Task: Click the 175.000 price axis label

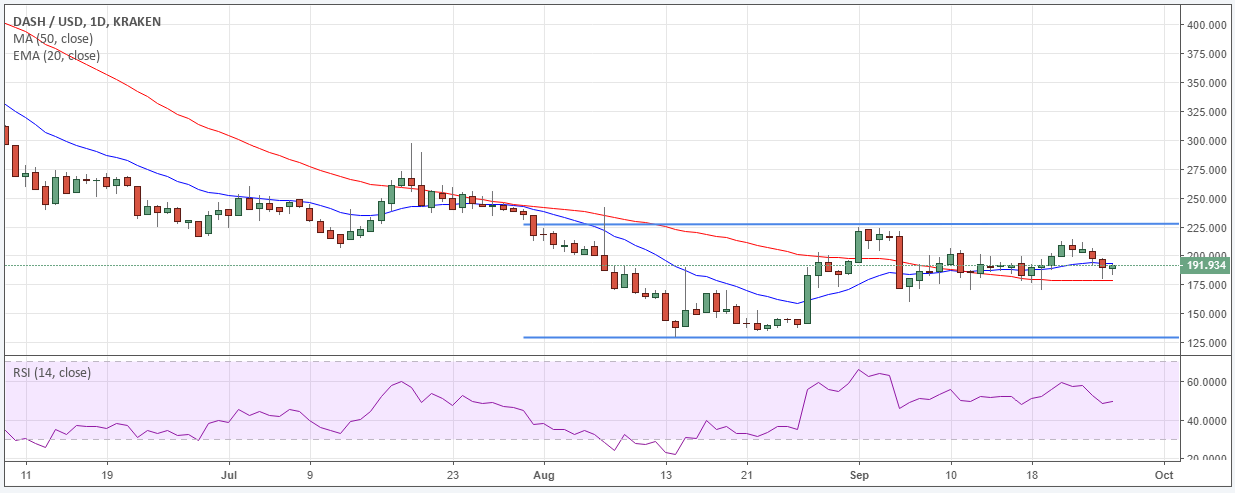Action: click(1205, 285)
